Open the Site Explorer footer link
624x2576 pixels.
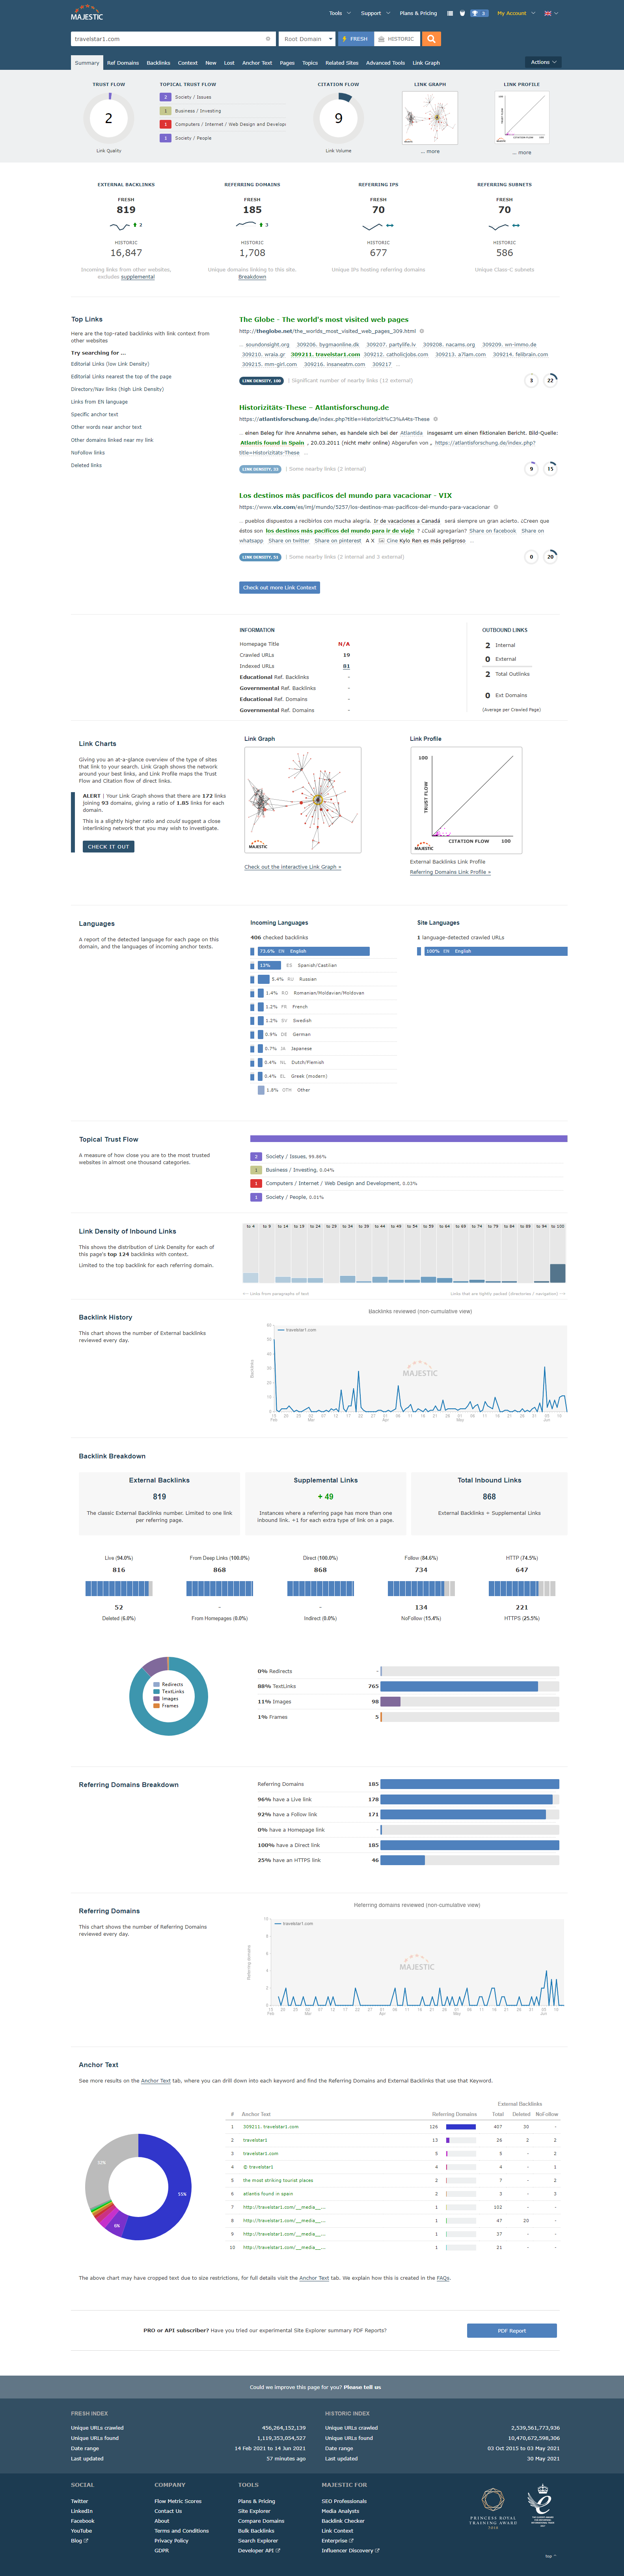click(x=254, y=2511)
